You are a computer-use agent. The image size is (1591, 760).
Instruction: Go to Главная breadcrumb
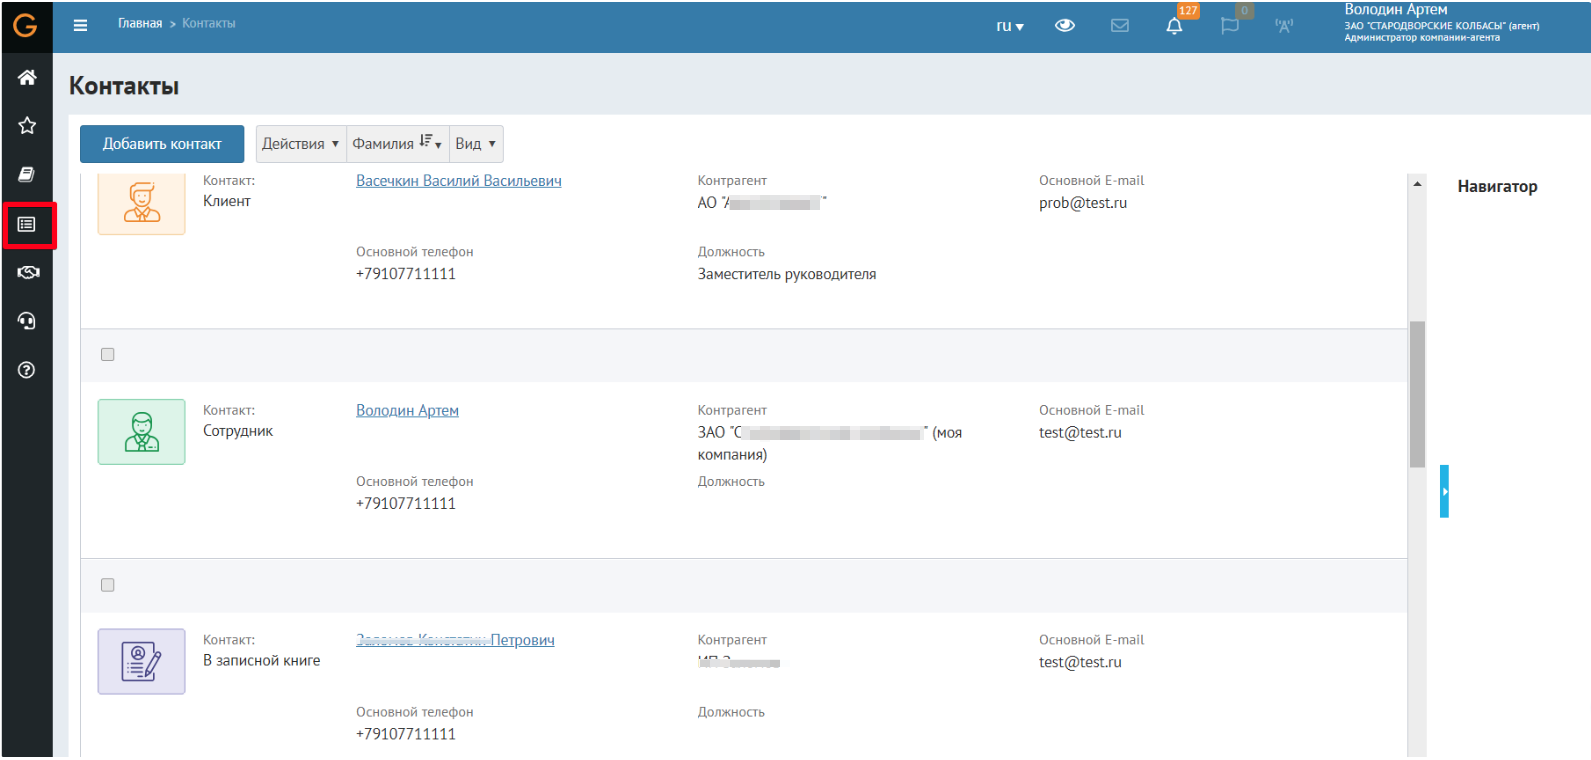140,24
